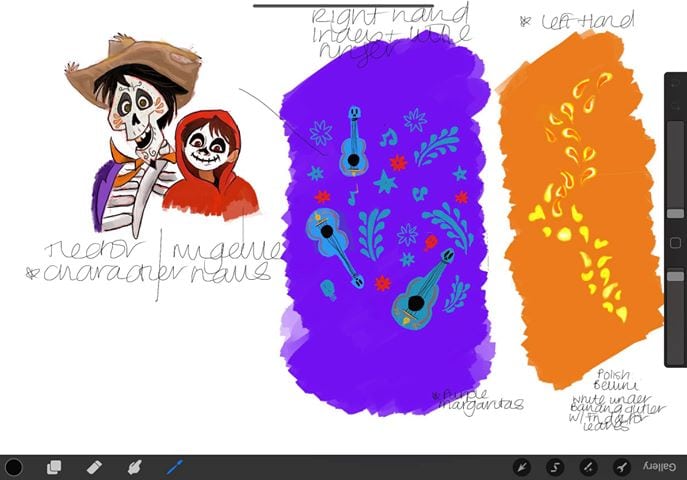This screenshot has width=687, height=480.
Task: Click Miguel's red hoodie in the drawing
Action: [x=215, y=190]
